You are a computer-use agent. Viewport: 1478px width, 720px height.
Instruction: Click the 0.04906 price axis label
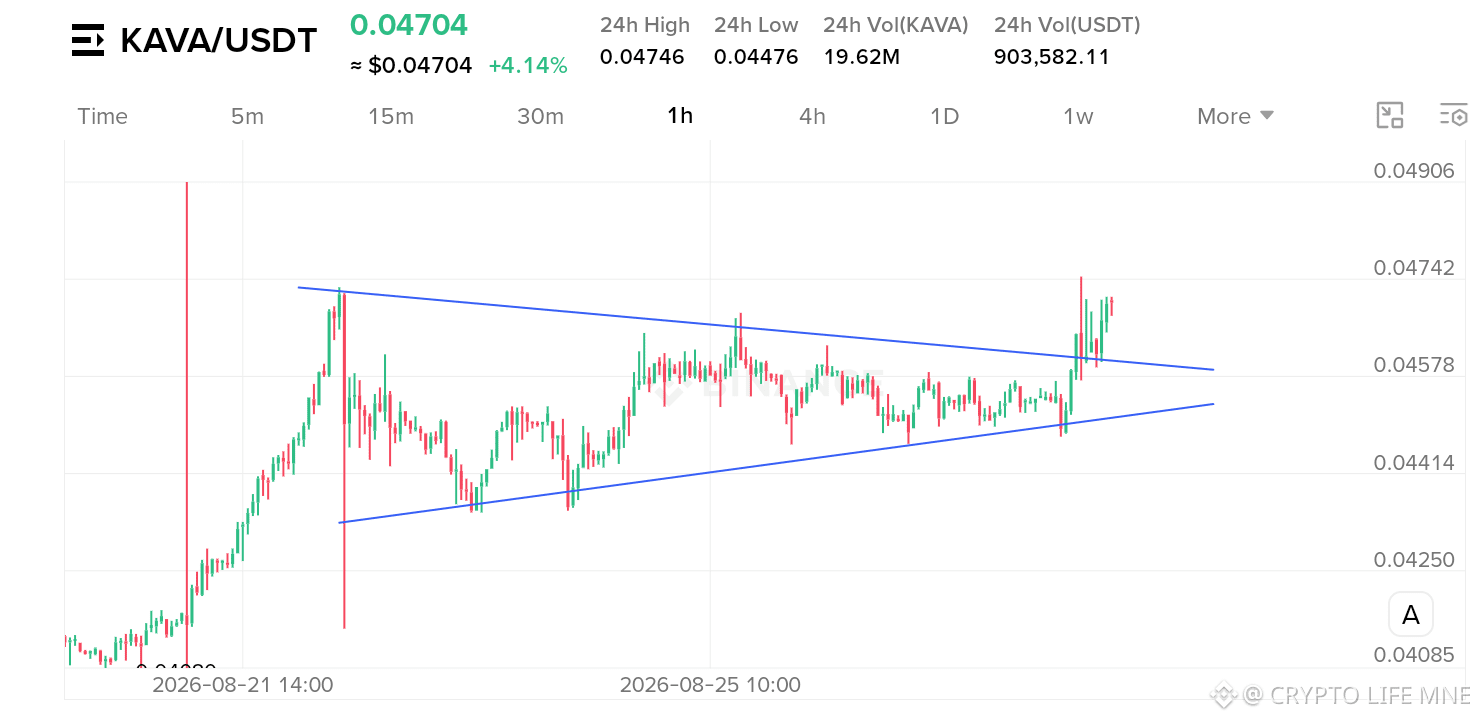click(1414, 171)
